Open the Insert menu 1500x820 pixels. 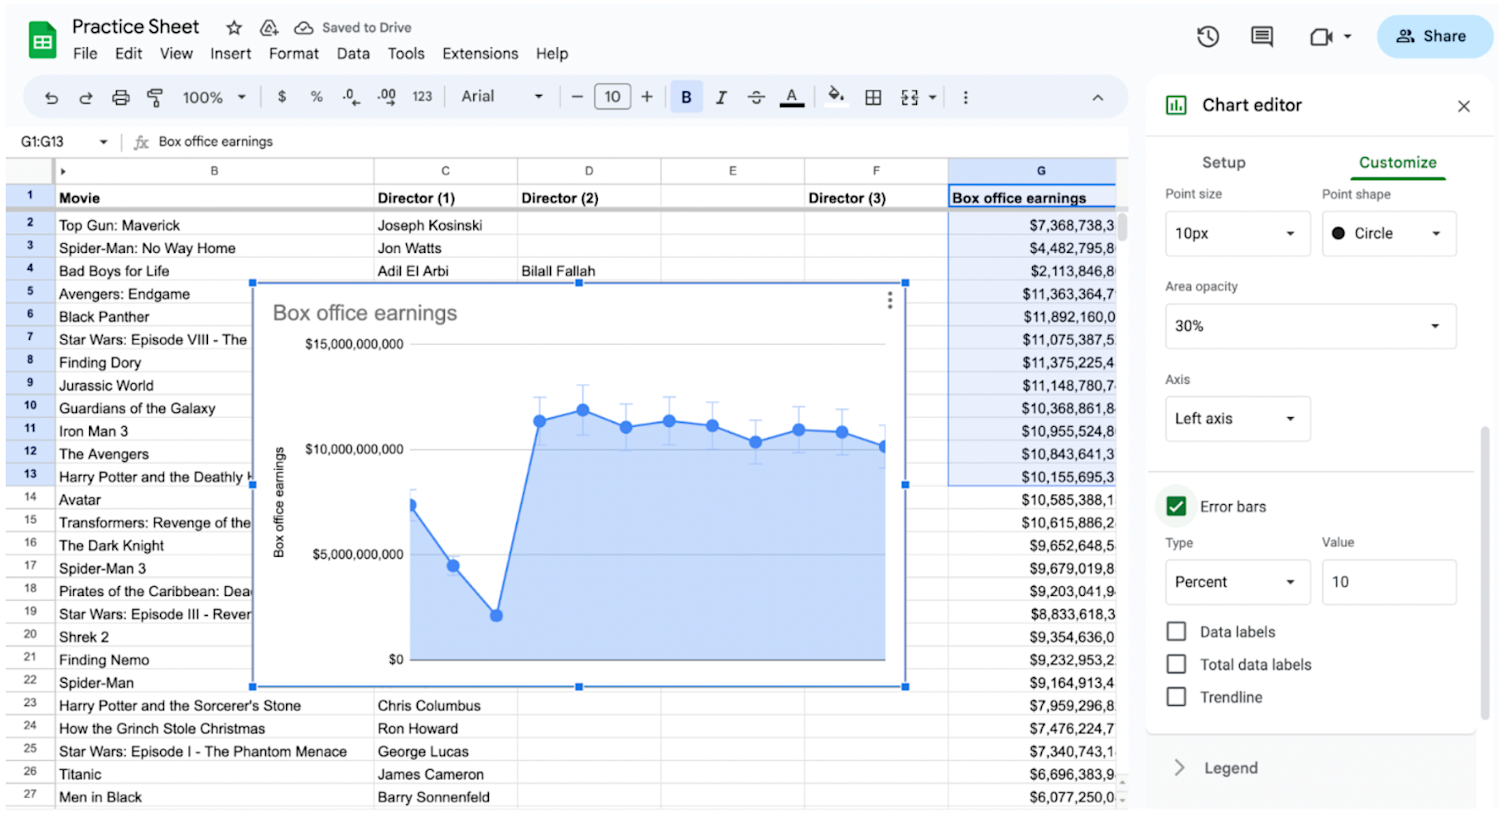[230, 54]
